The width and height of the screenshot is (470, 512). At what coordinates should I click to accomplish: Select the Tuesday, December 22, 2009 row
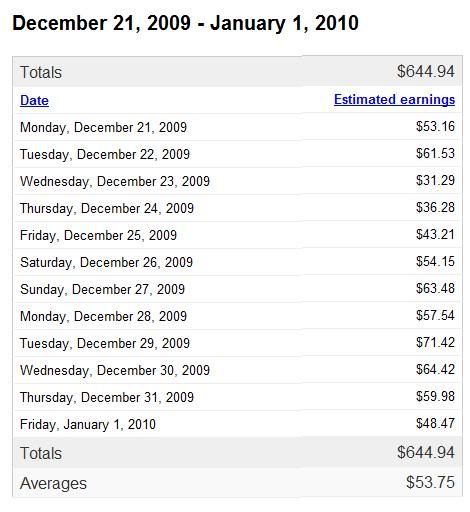[x=237, y=154]
